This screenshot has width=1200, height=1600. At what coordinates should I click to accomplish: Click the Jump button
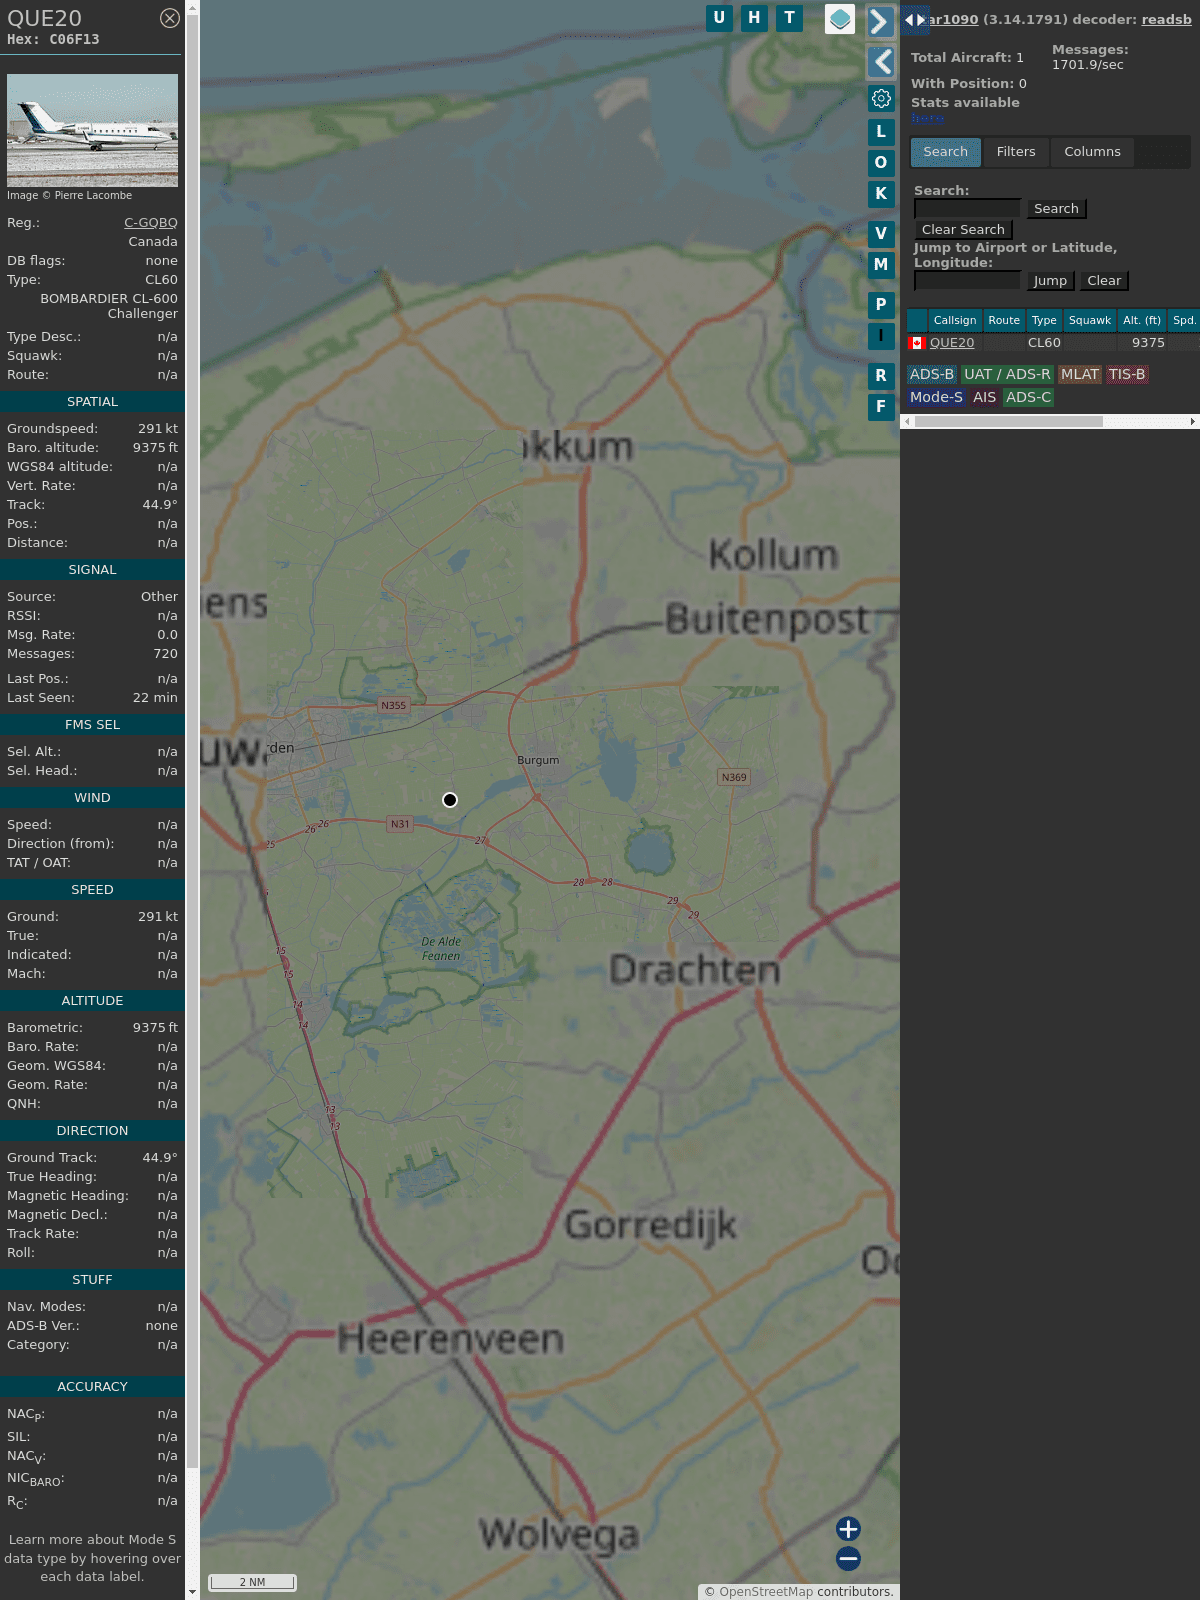[x=1051, y=281]
